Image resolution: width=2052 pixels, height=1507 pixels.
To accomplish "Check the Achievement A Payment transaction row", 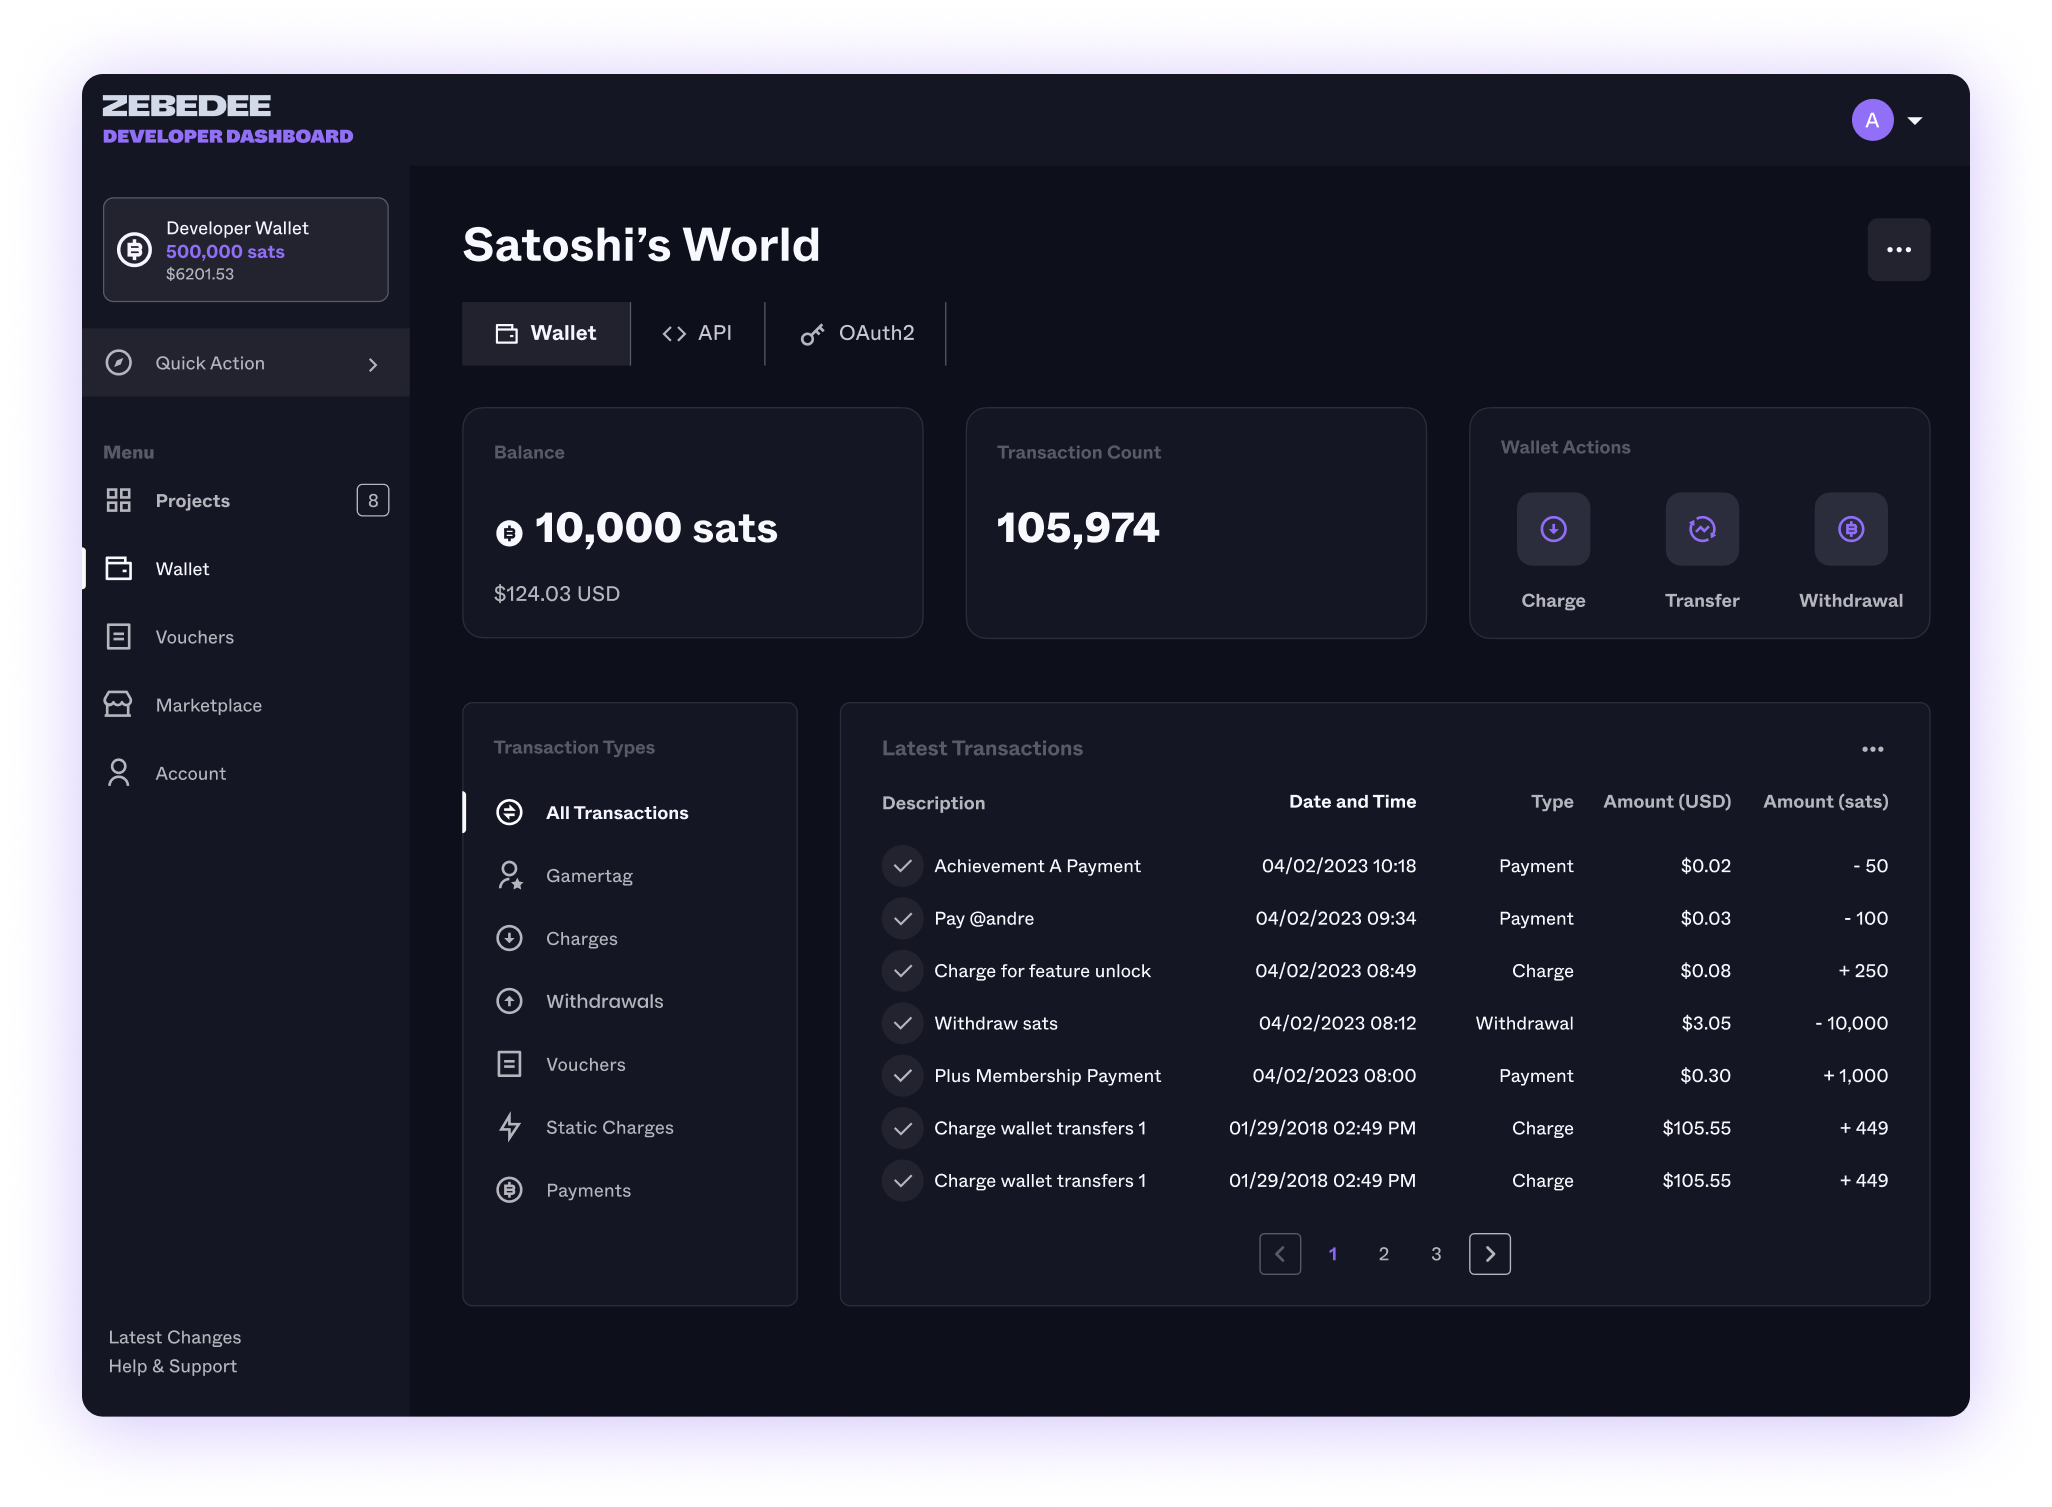I will tap(902, 866).
